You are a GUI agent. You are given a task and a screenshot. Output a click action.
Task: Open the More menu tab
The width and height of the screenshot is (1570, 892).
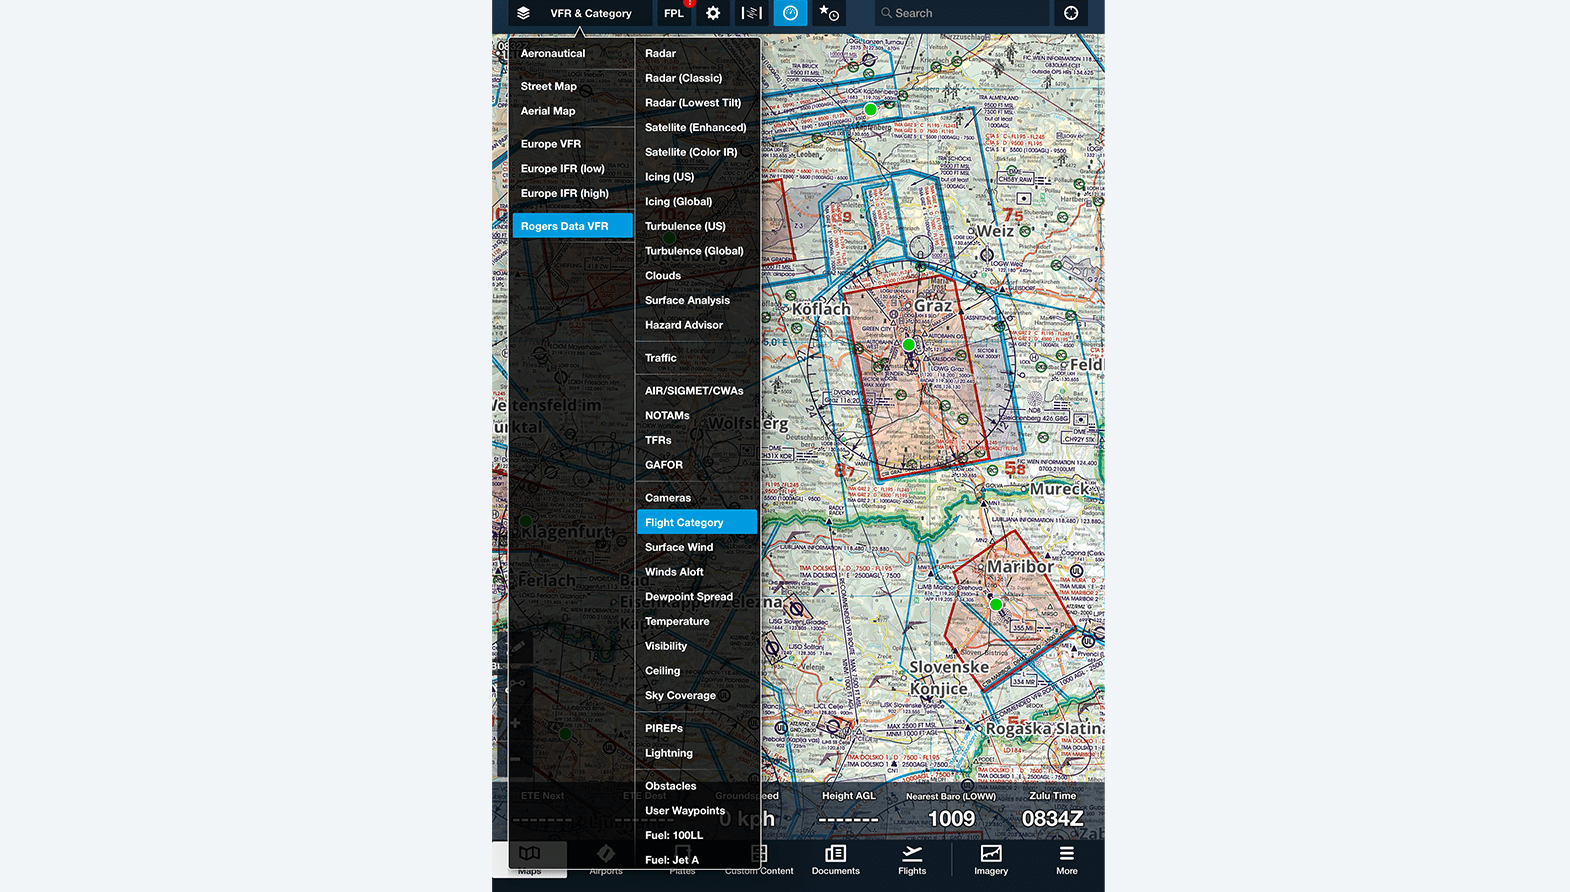[x=1067, y=860]
